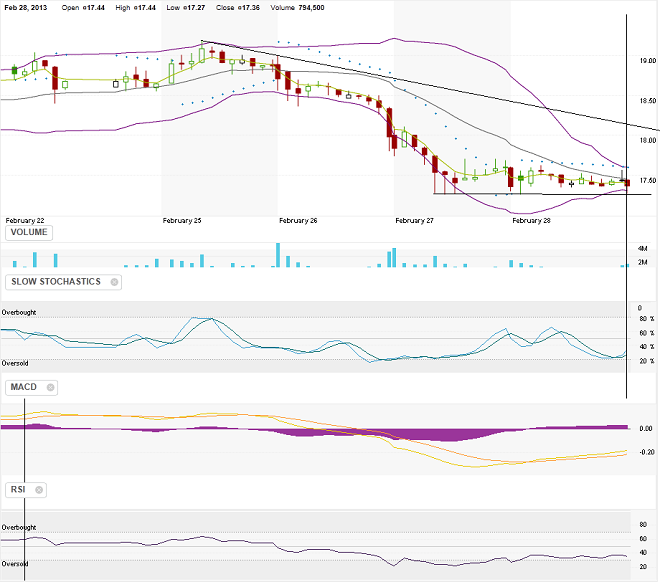
Task: Click the February 28 date label
Action: [532, 220]
